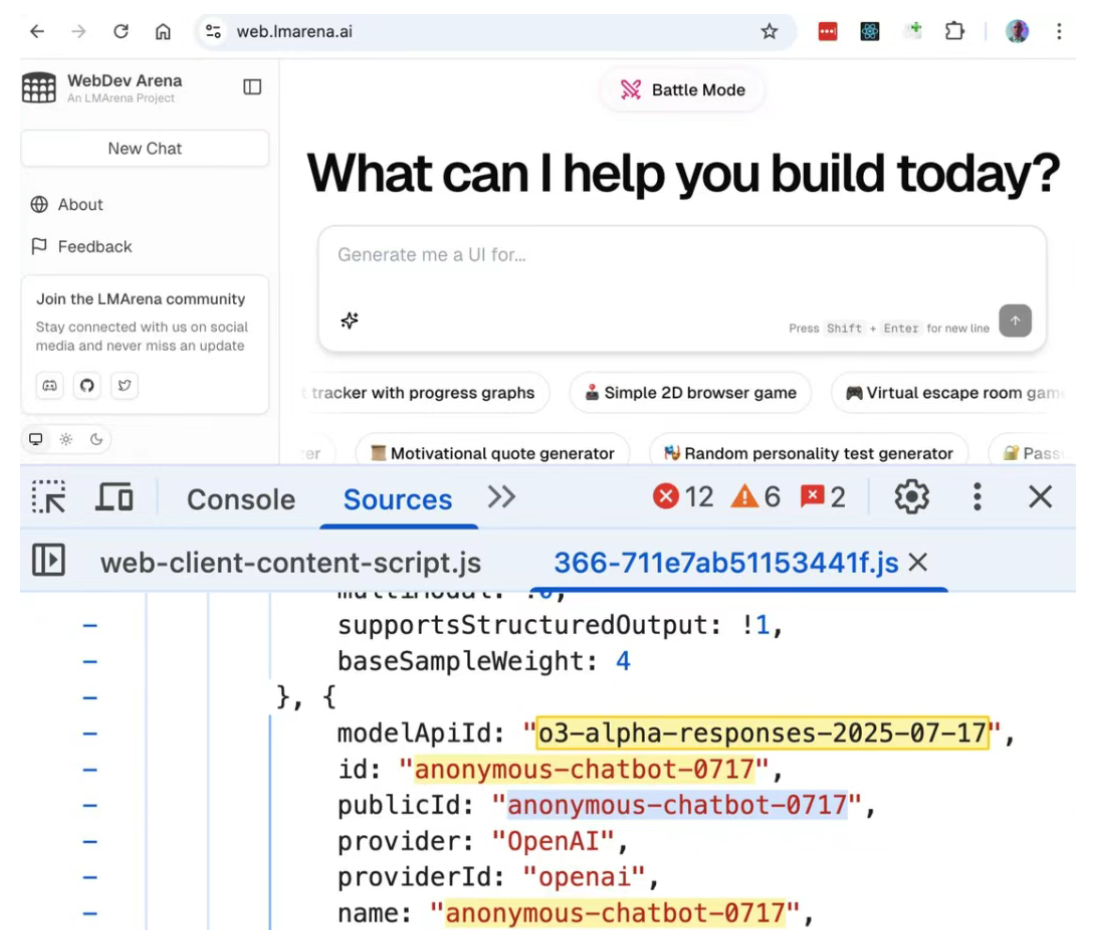Collapse the sidebar panel
Image resolution: width=1108 pixels, height=930 pixels.
point(252,87)
